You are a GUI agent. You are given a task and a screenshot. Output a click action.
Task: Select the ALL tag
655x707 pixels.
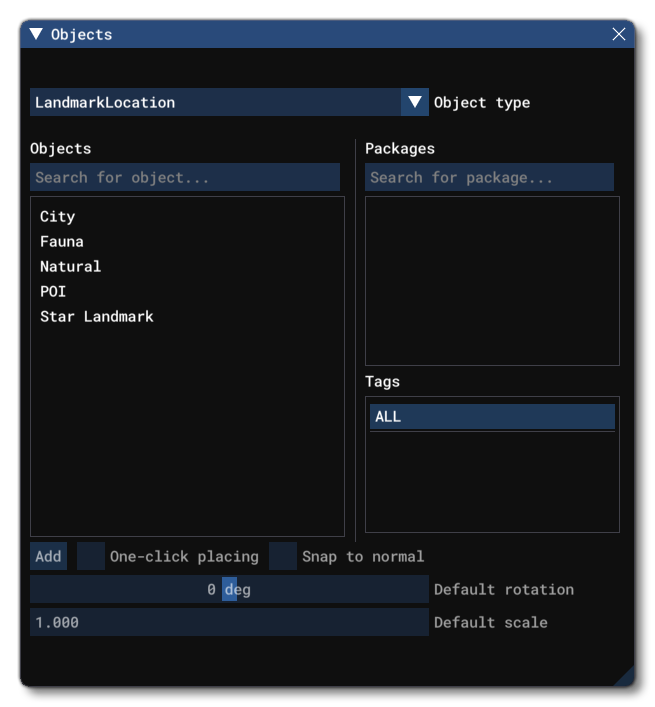click(x=492, y=417)
